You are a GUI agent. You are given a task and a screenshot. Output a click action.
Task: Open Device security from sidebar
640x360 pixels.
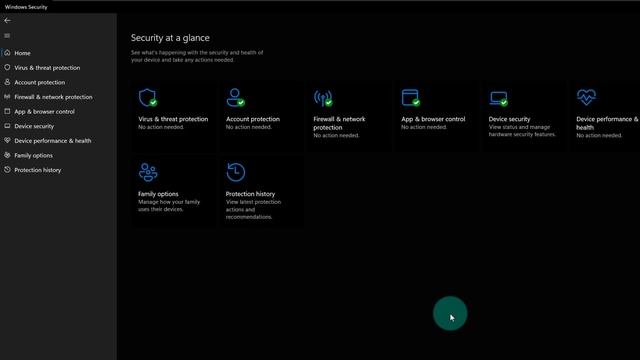coord(34,126)
